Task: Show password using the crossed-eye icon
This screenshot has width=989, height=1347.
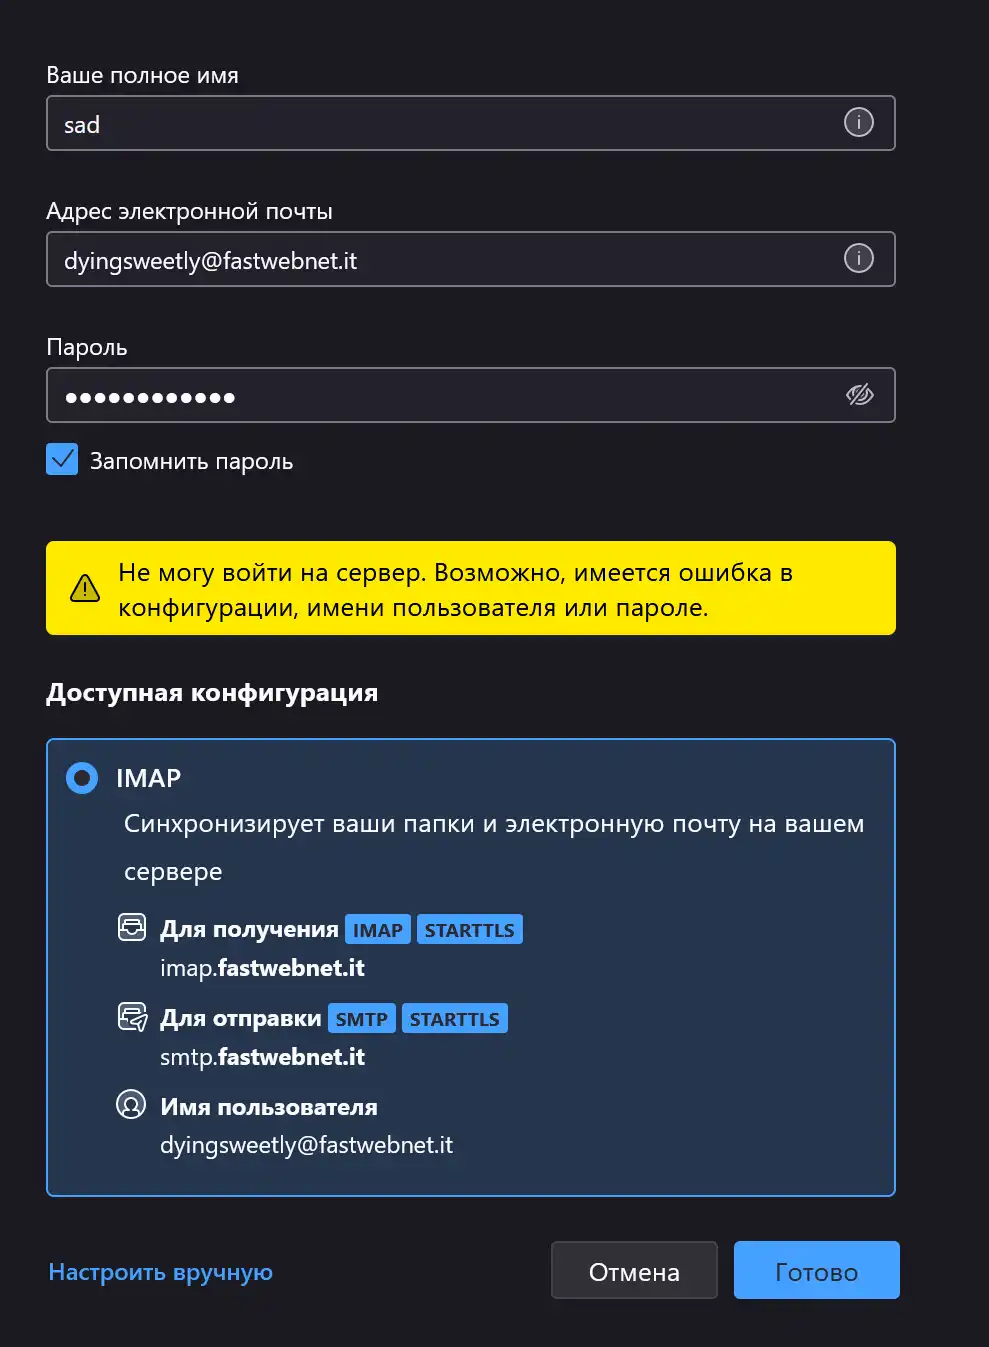Action: point(859,395)
